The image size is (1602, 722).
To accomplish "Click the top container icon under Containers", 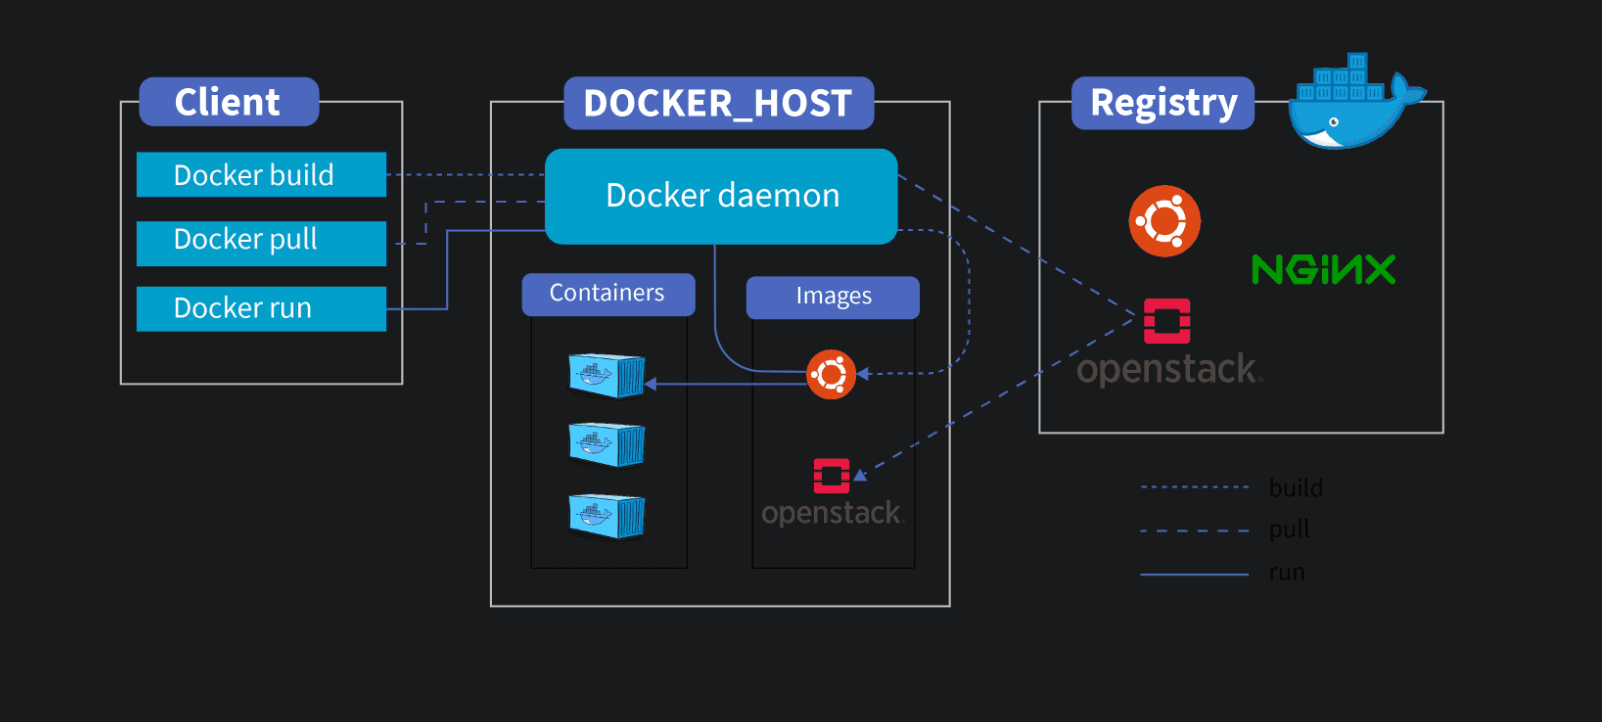I will coord(607,376).
